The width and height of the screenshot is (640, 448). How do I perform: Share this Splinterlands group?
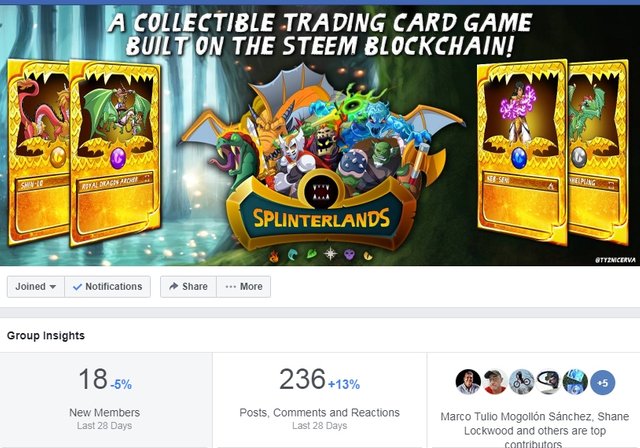pyautogui.click(x=188, y=286)
